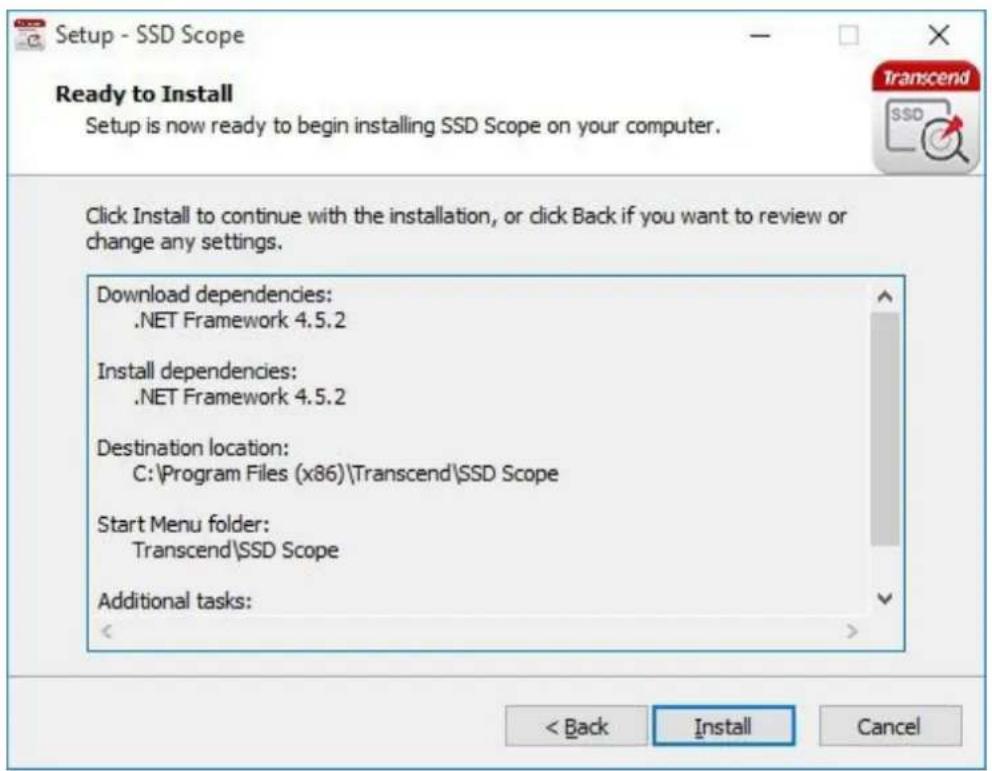Close the SSD Scope setup window
The width and height of the screenshot is (992, 771).
[x=939, y=35]
